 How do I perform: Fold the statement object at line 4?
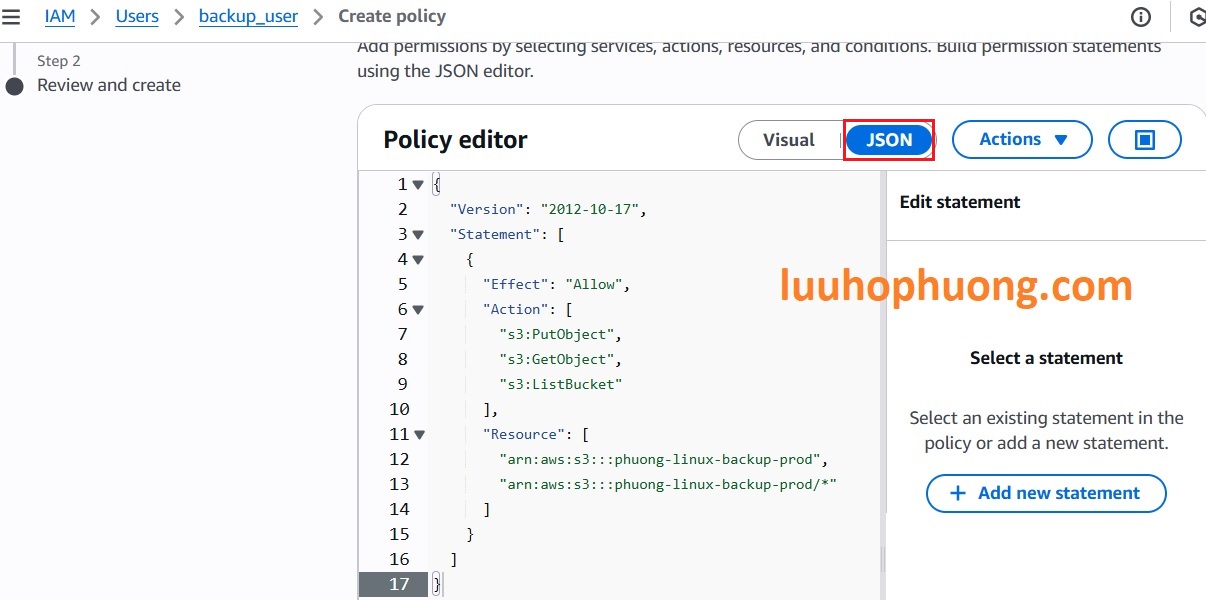pyautogui.click(x=418, y=260)
